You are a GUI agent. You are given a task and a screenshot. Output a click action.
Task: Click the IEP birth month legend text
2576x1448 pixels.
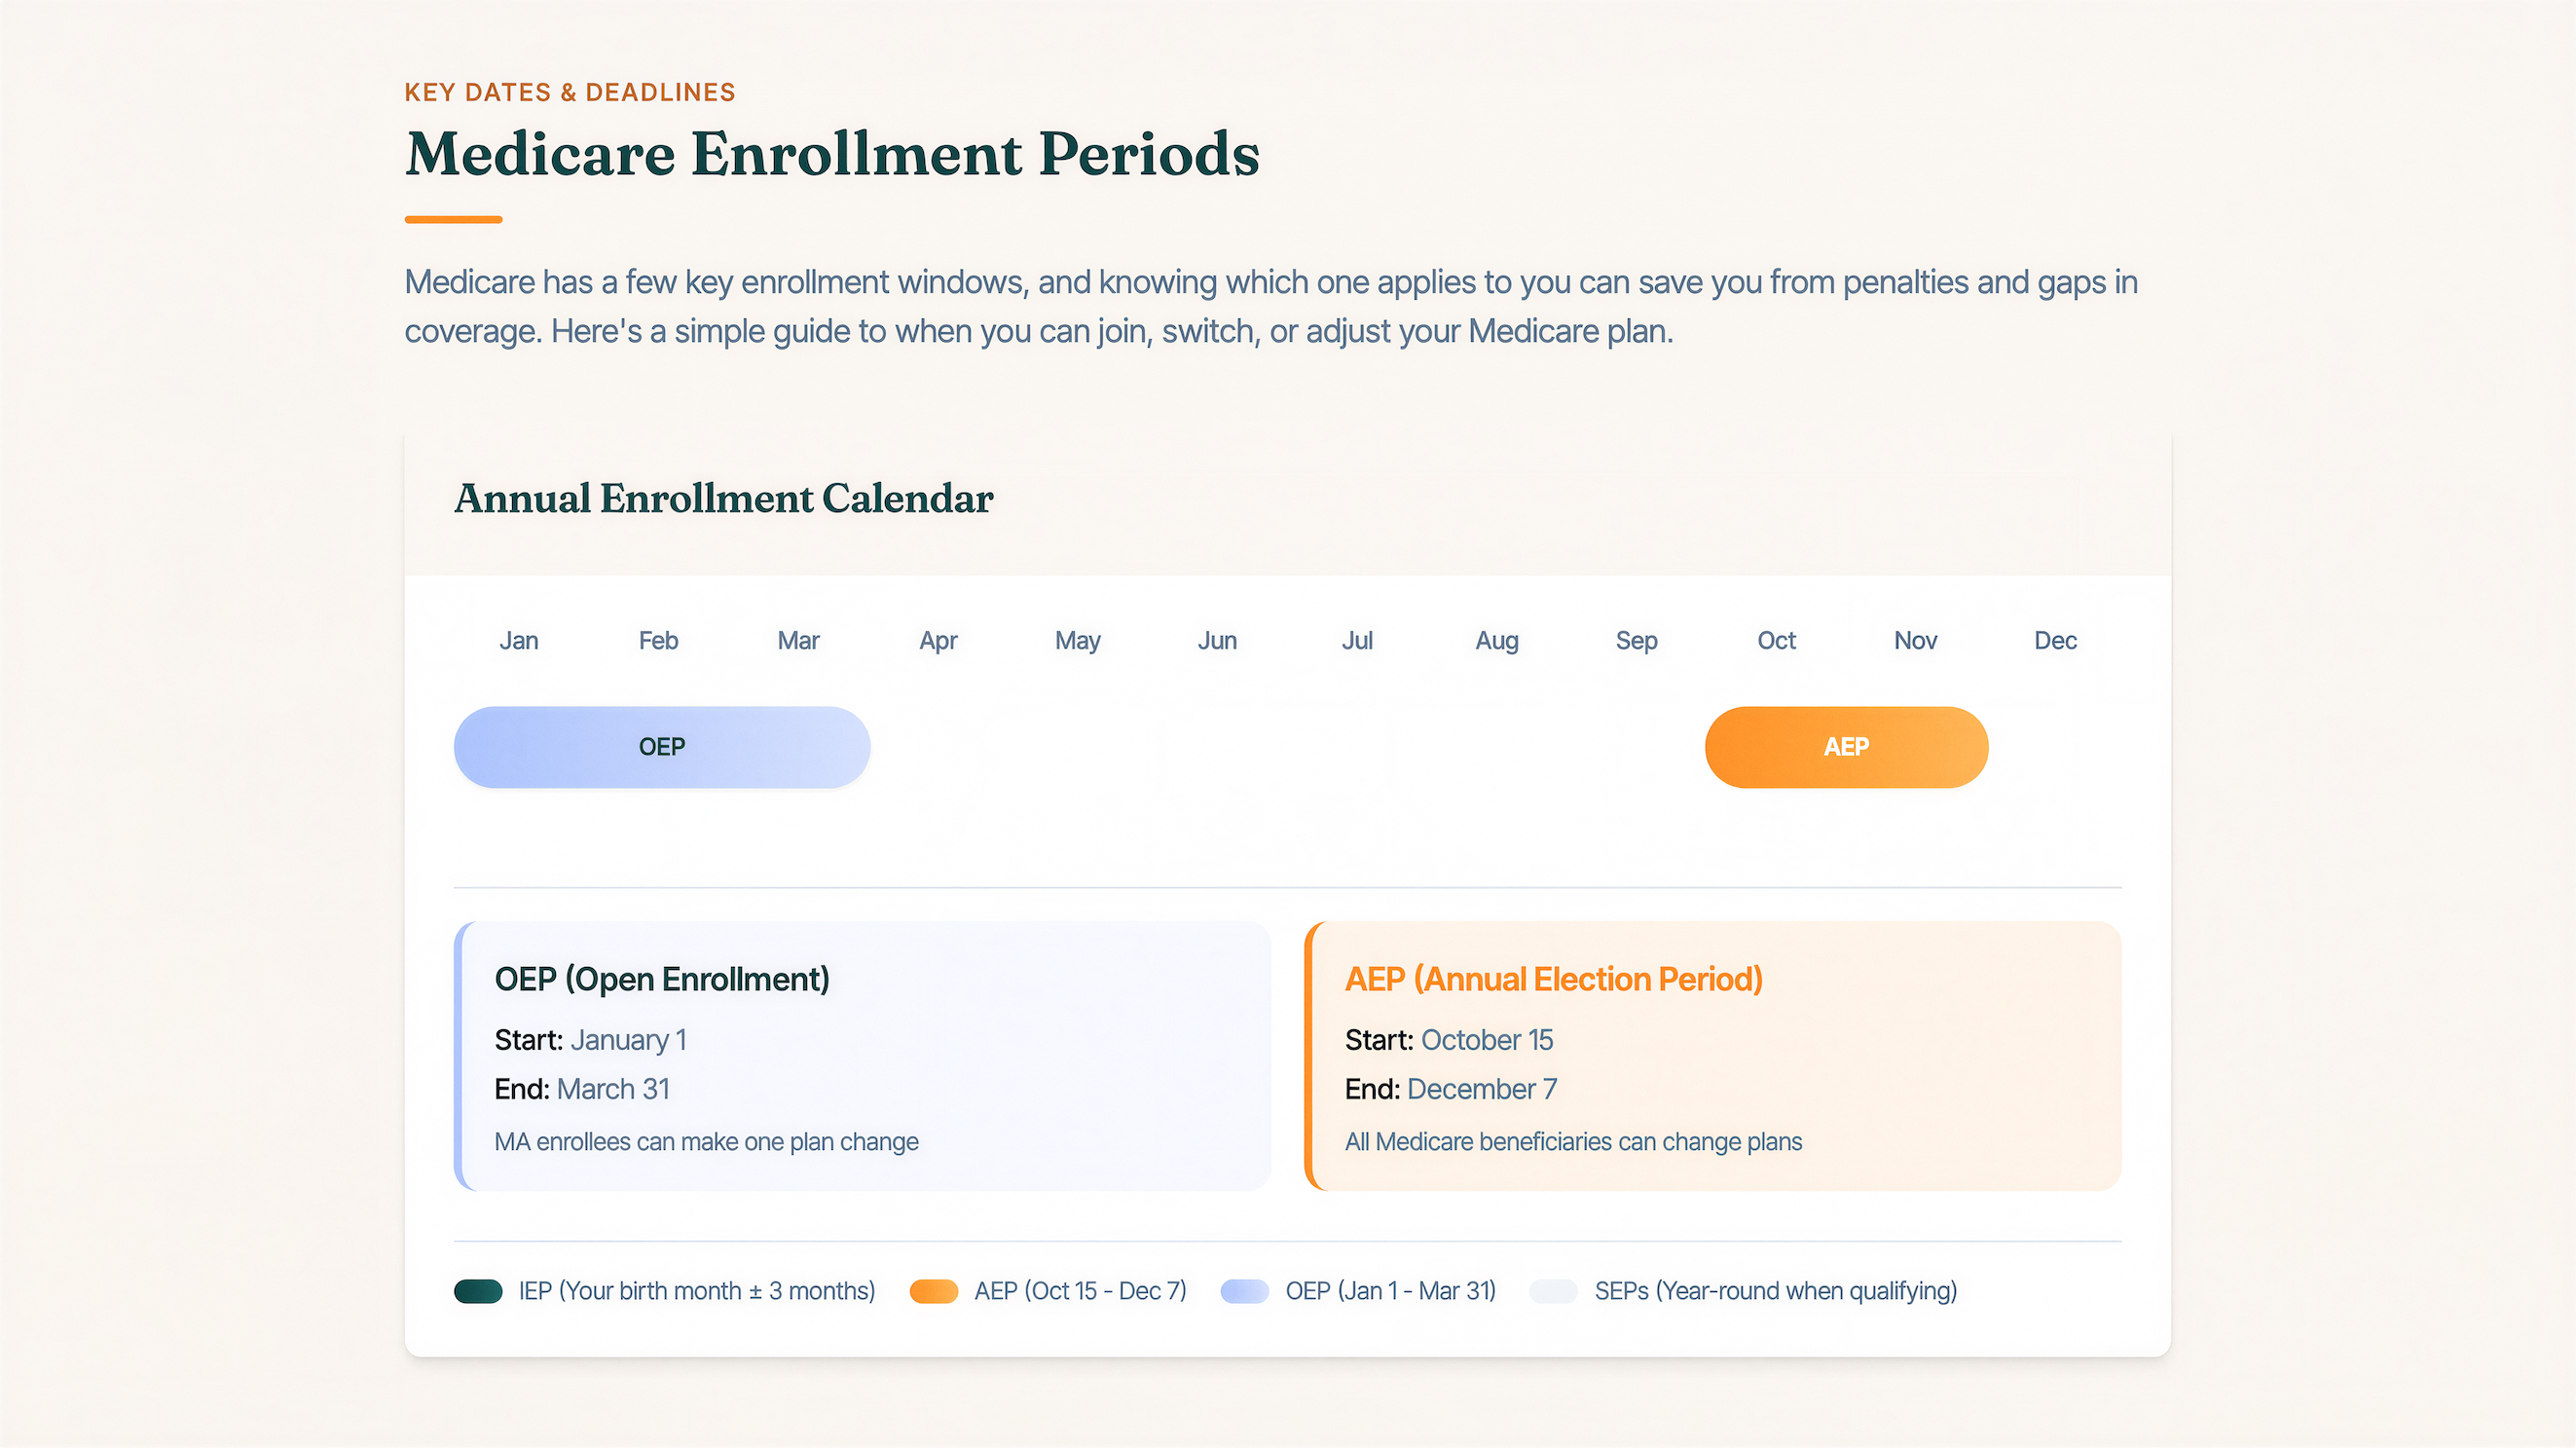pos(696,1291)
